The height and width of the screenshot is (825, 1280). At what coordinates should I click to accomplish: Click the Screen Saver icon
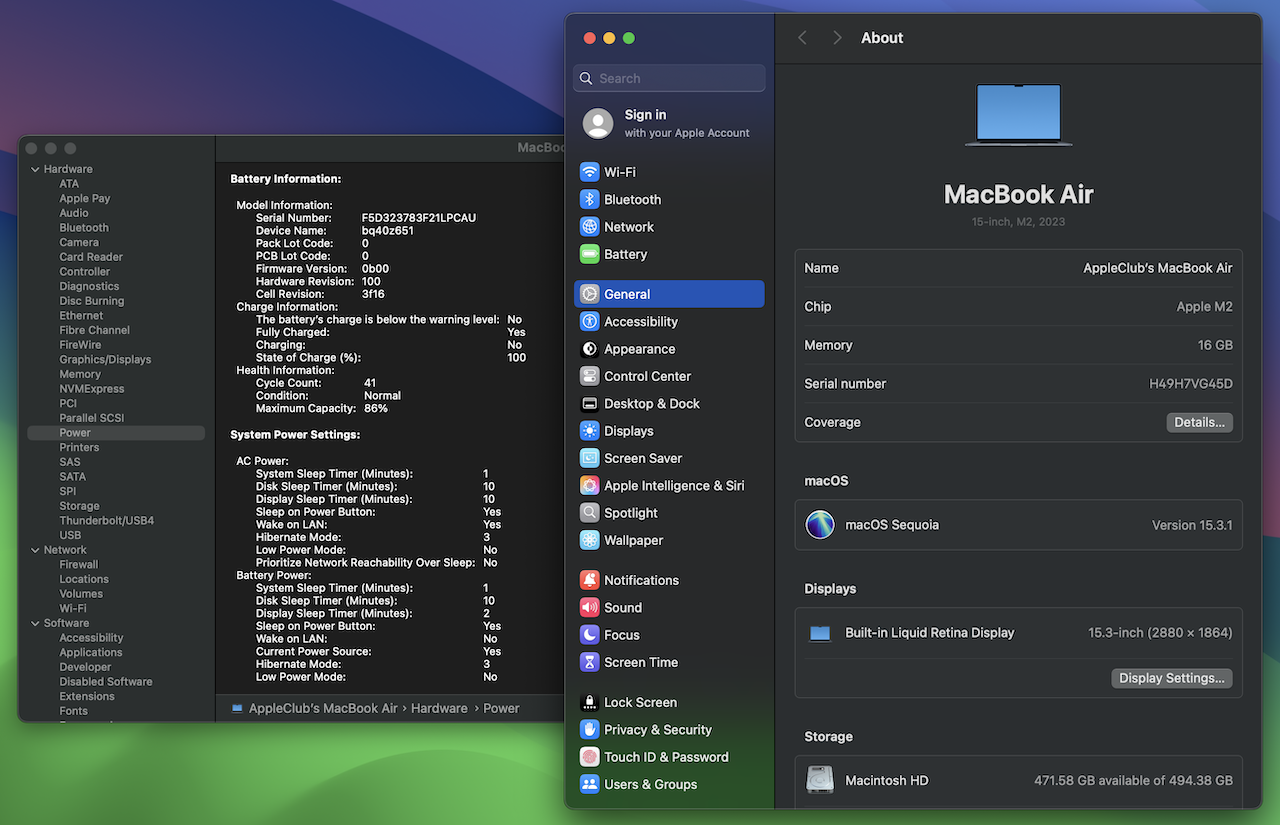[x=590, y=458]
